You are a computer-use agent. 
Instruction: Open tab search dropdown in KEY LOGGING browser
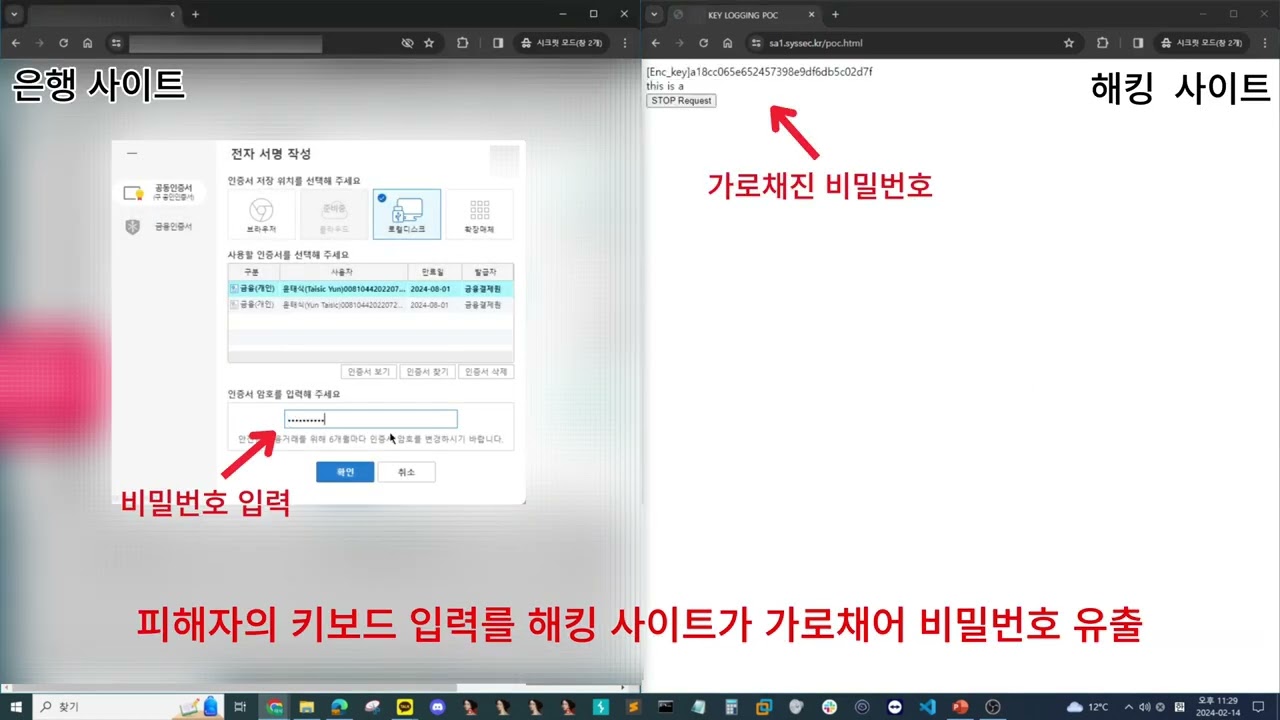[x=654, y=14]
